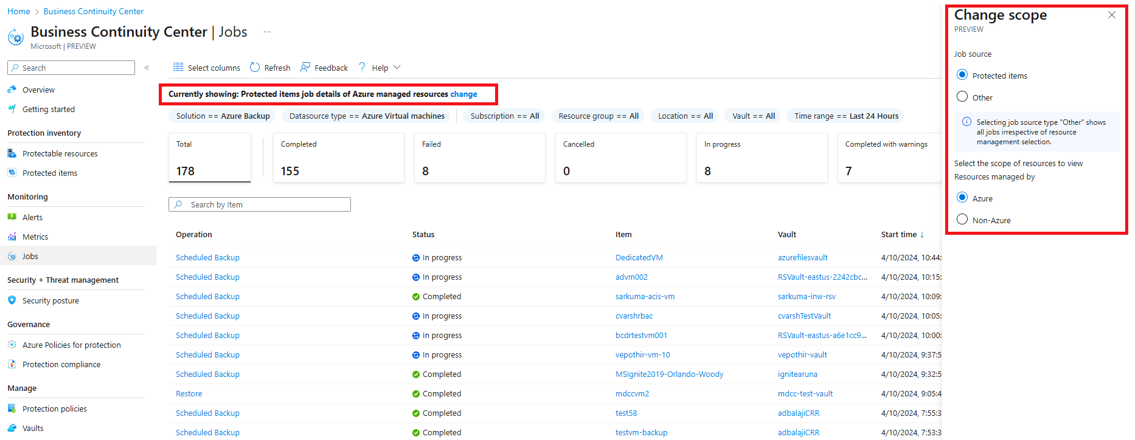Open the Restore operation link

(189, 394)
